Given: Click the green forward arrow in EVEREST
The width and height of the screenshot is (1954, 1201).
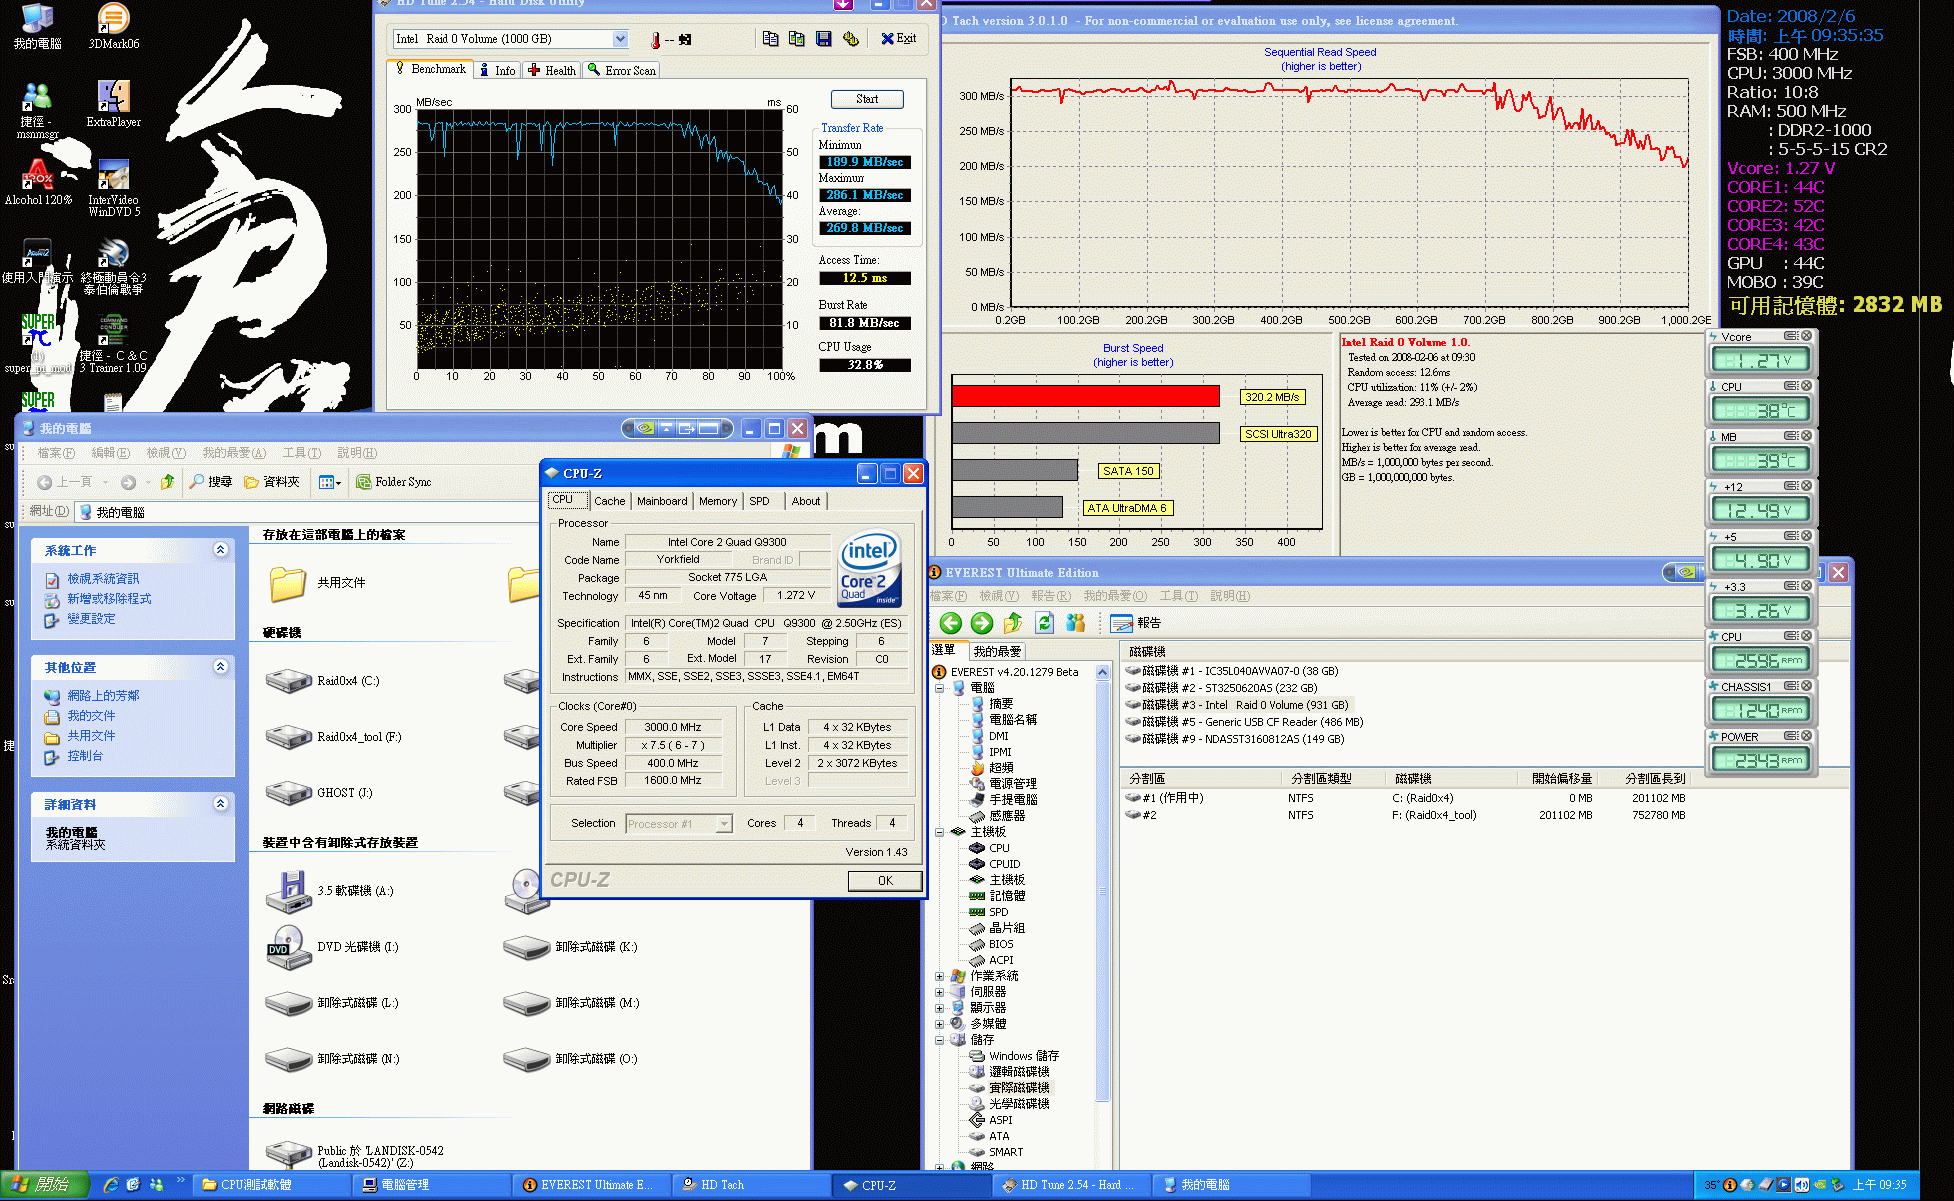Looking at the screenshot, I should pos(982,623).
